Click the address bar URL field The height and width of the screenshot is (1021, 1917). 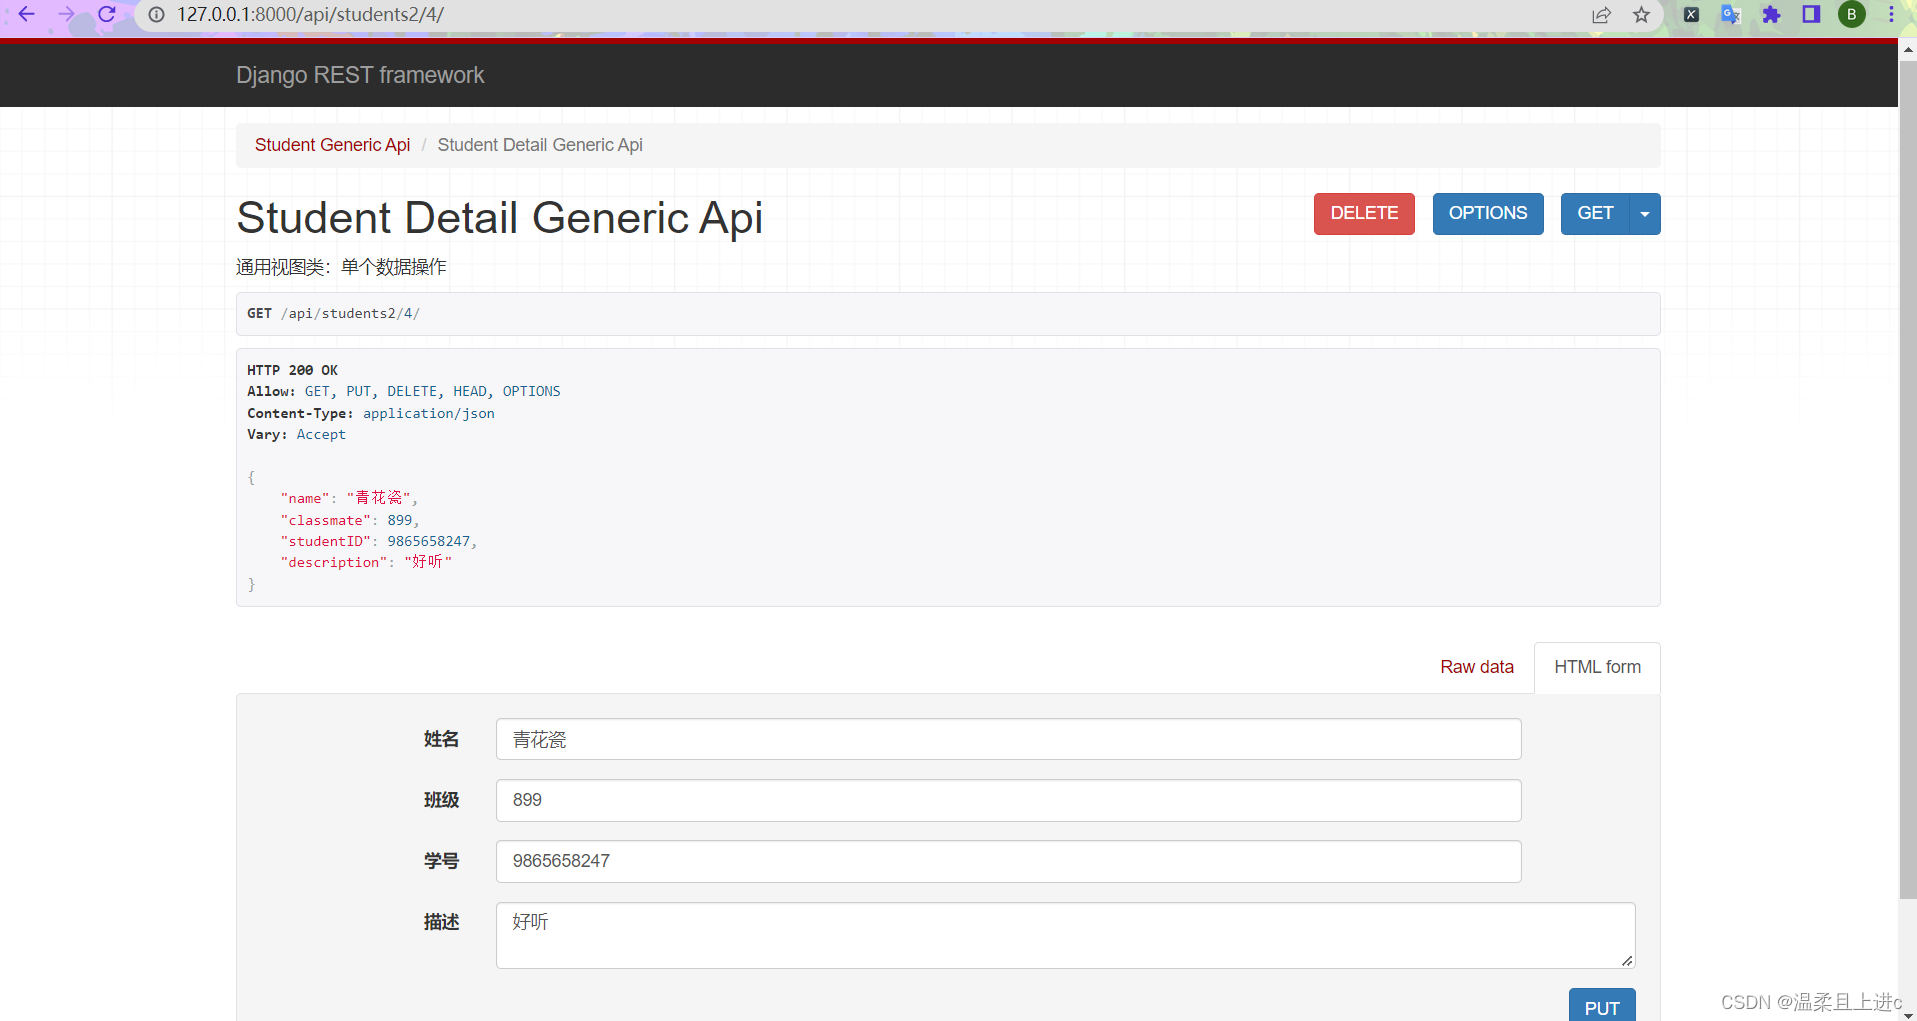click(860, 15)
